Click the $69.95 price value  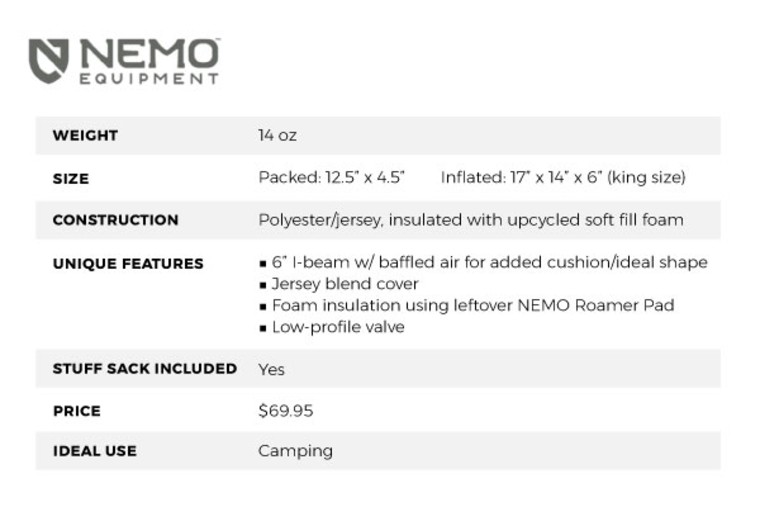(x=286, y=411)
